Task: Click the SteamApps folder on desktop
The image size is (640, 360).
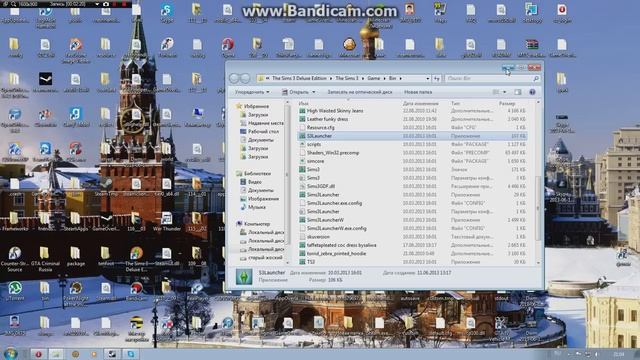Action: point(76,221)
